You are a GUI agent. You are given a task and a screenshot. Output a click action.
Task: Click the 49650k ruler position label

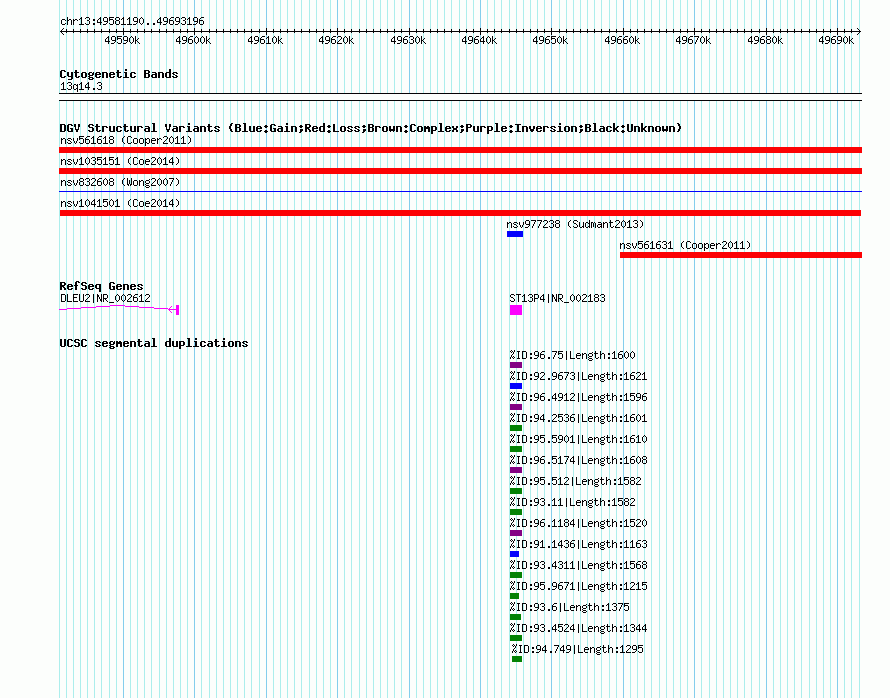pyautogui.click(x=550, y=40)
